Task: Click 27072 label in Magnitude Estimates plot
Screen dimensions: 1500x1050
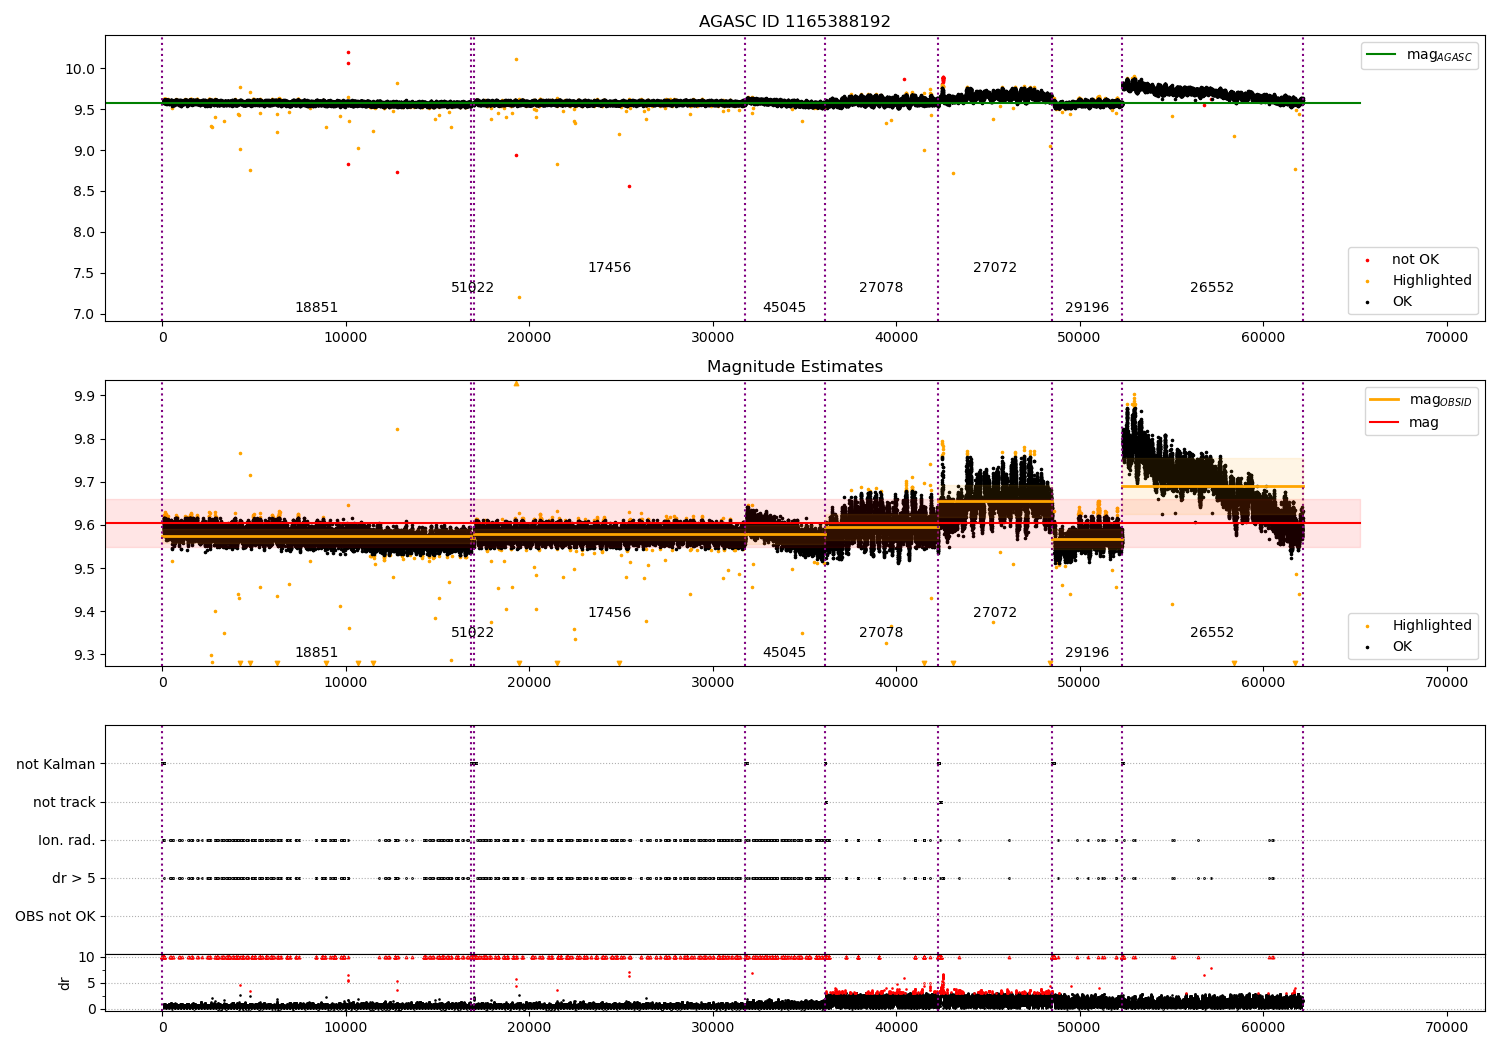Action: [995, 613]
